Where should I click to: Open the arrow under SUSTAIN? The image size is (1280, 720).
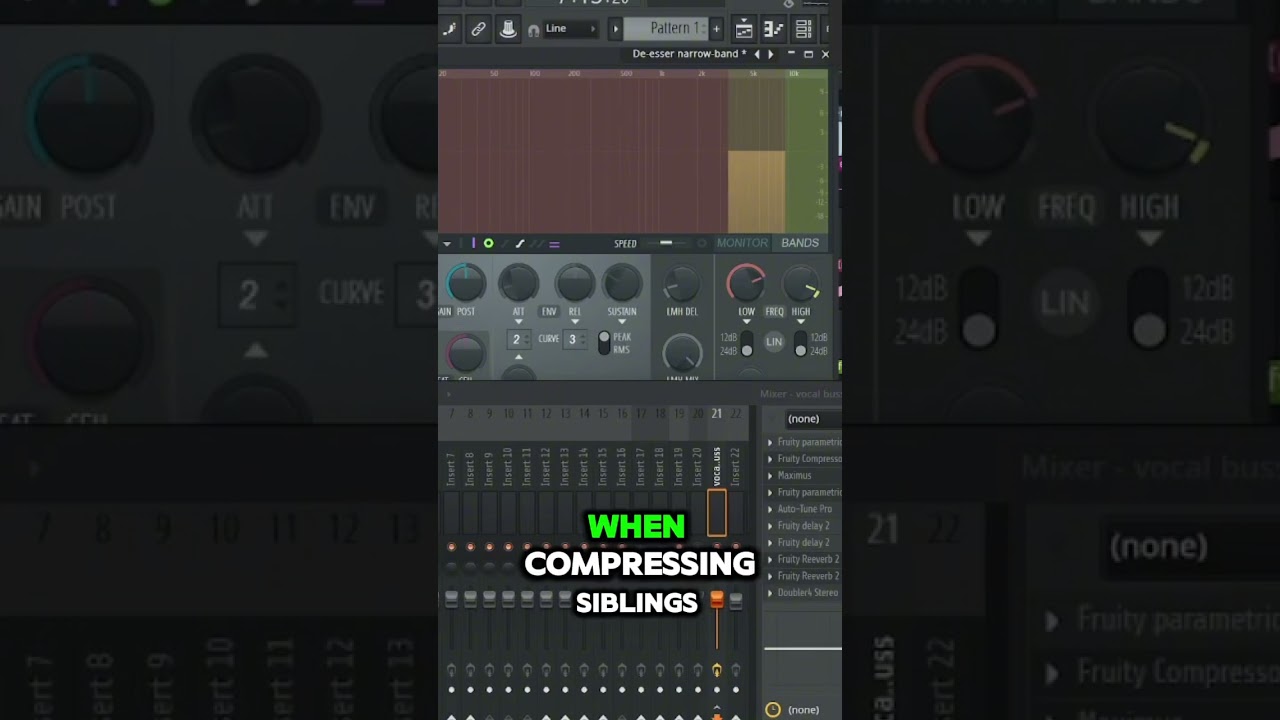(x=622, y=322)
